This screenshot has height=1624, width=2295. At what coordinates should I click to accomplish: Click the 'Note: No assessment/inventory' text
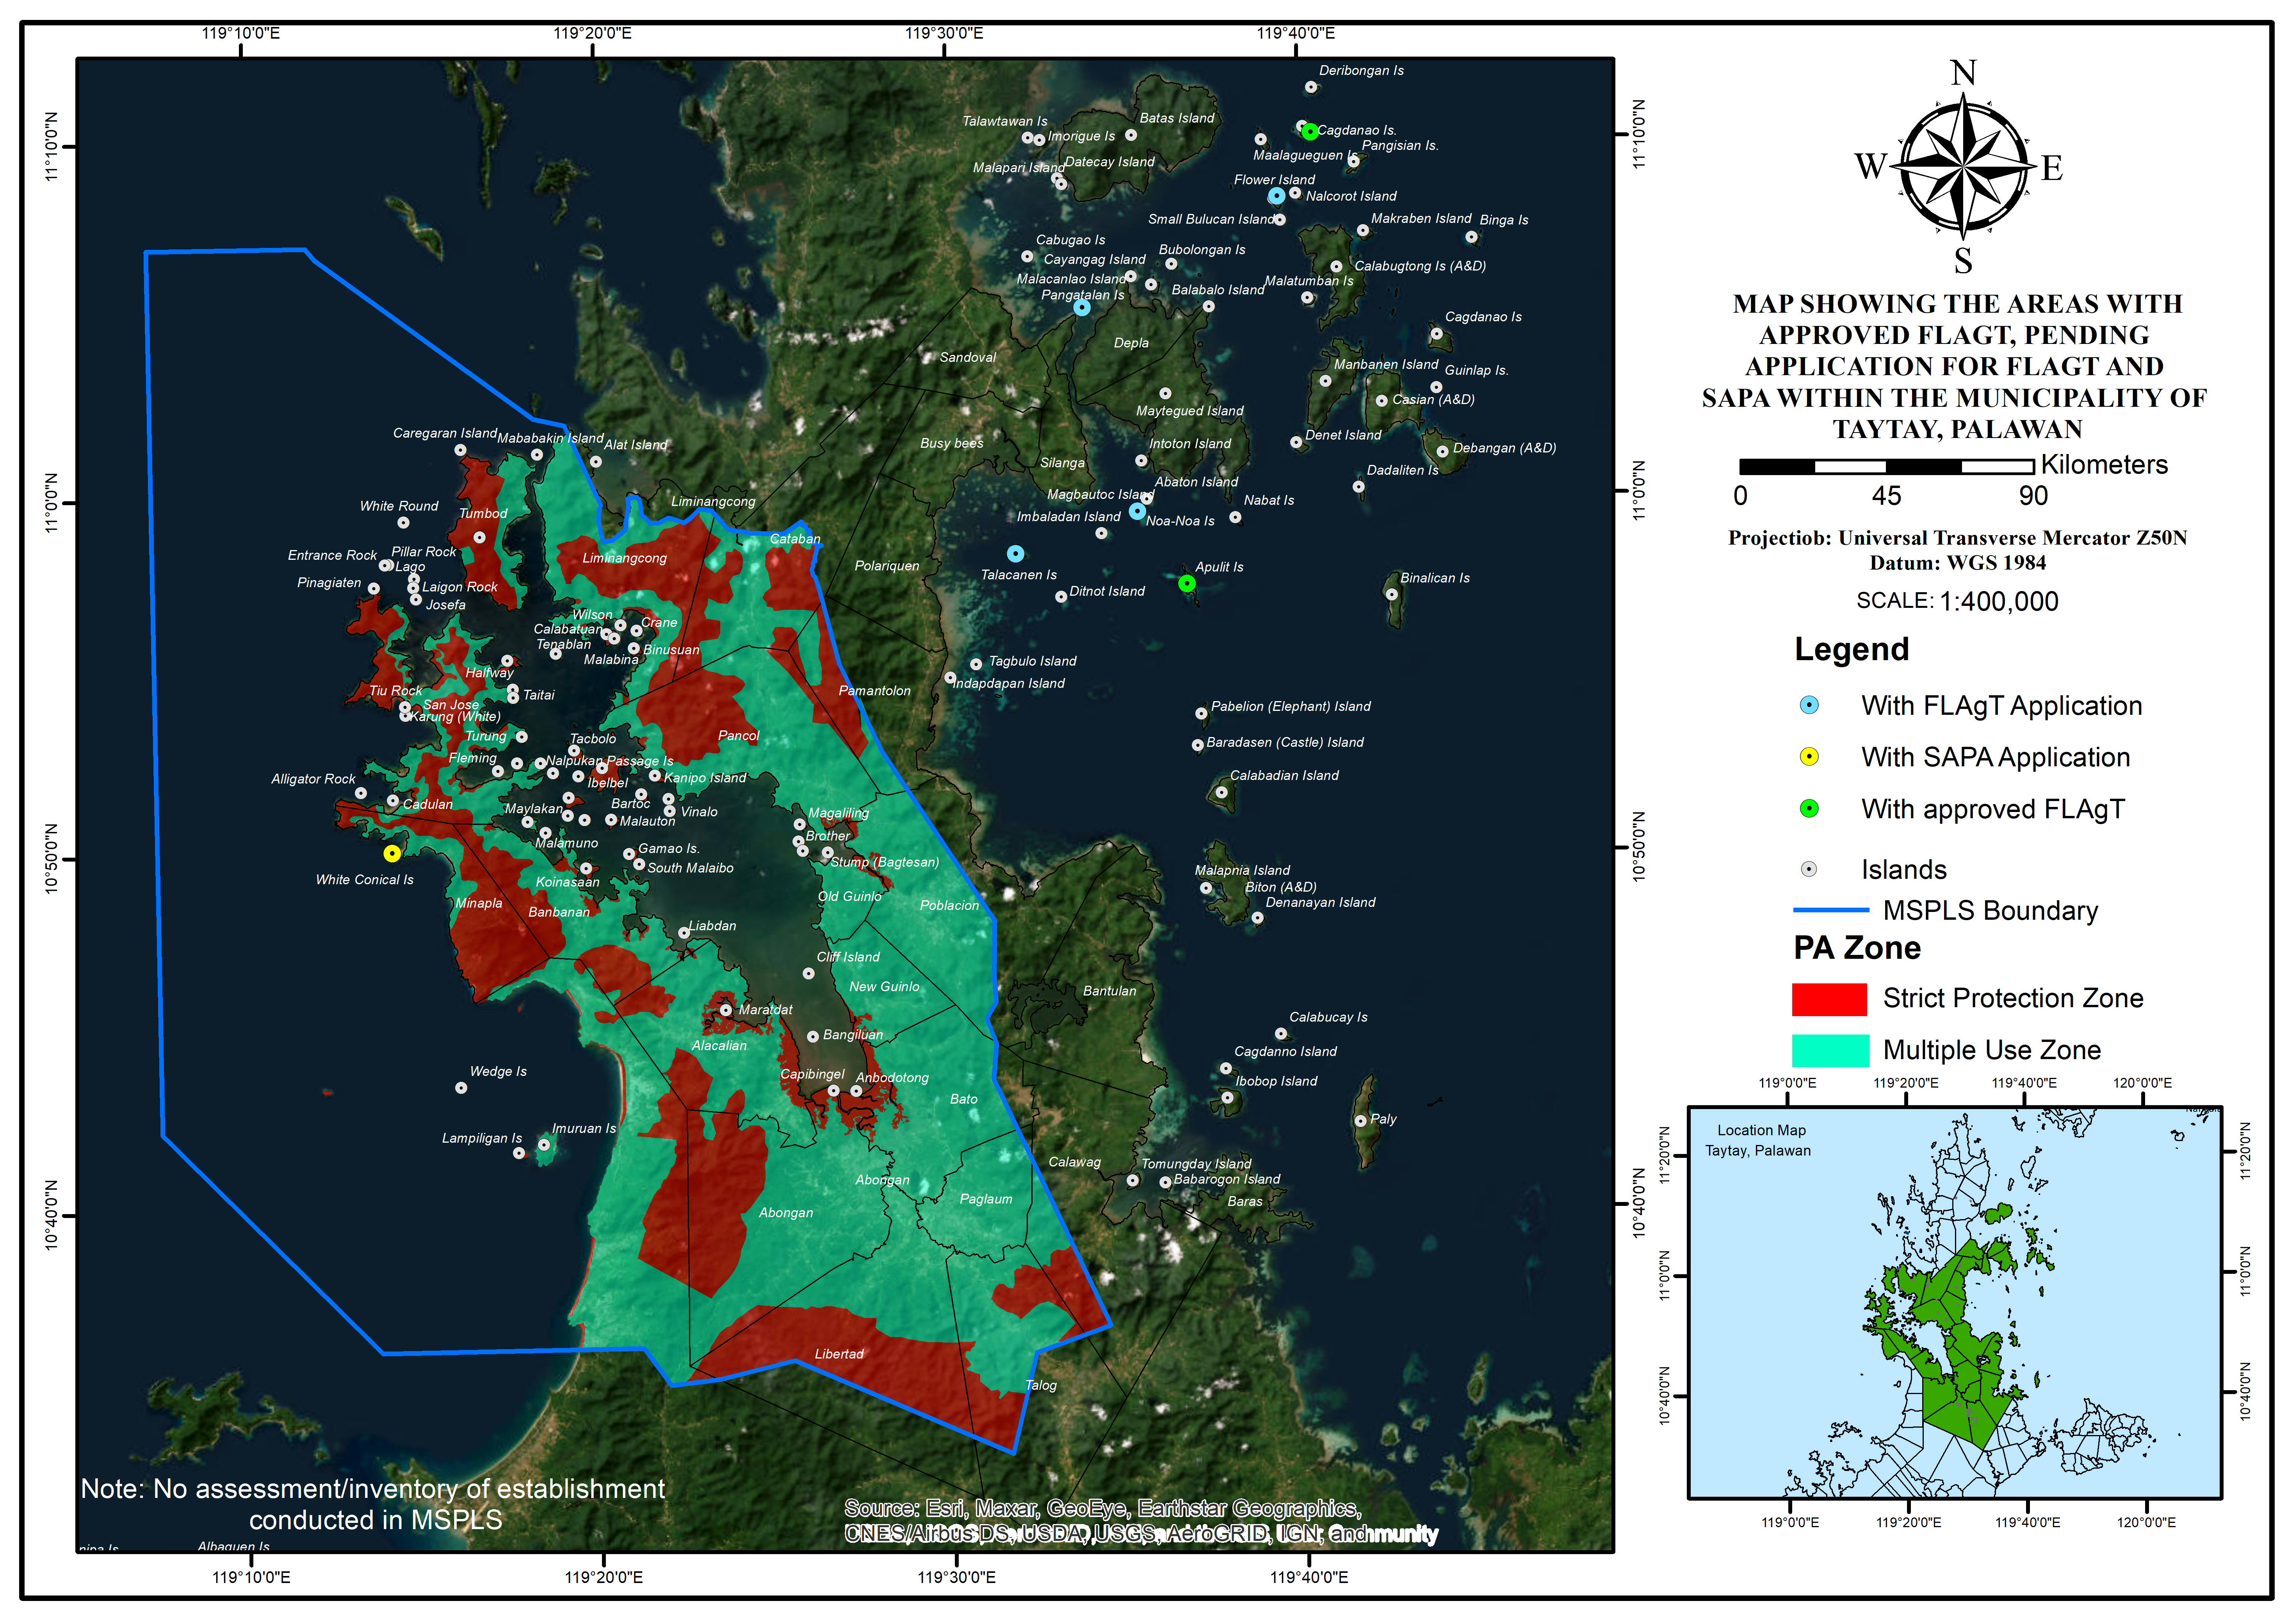[x=373, y=1504]
